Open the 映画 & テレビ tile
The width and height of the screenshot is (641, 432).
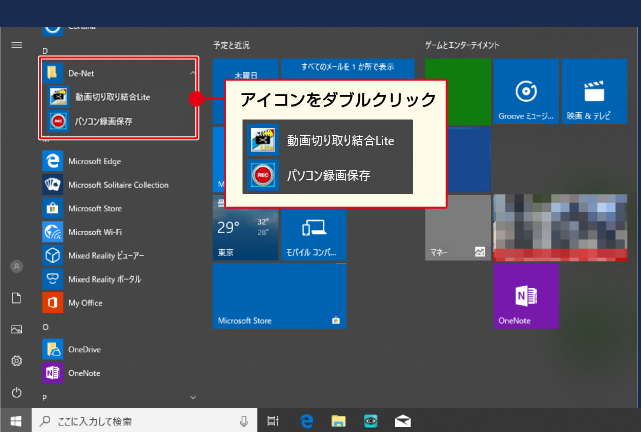pos(594,91)
